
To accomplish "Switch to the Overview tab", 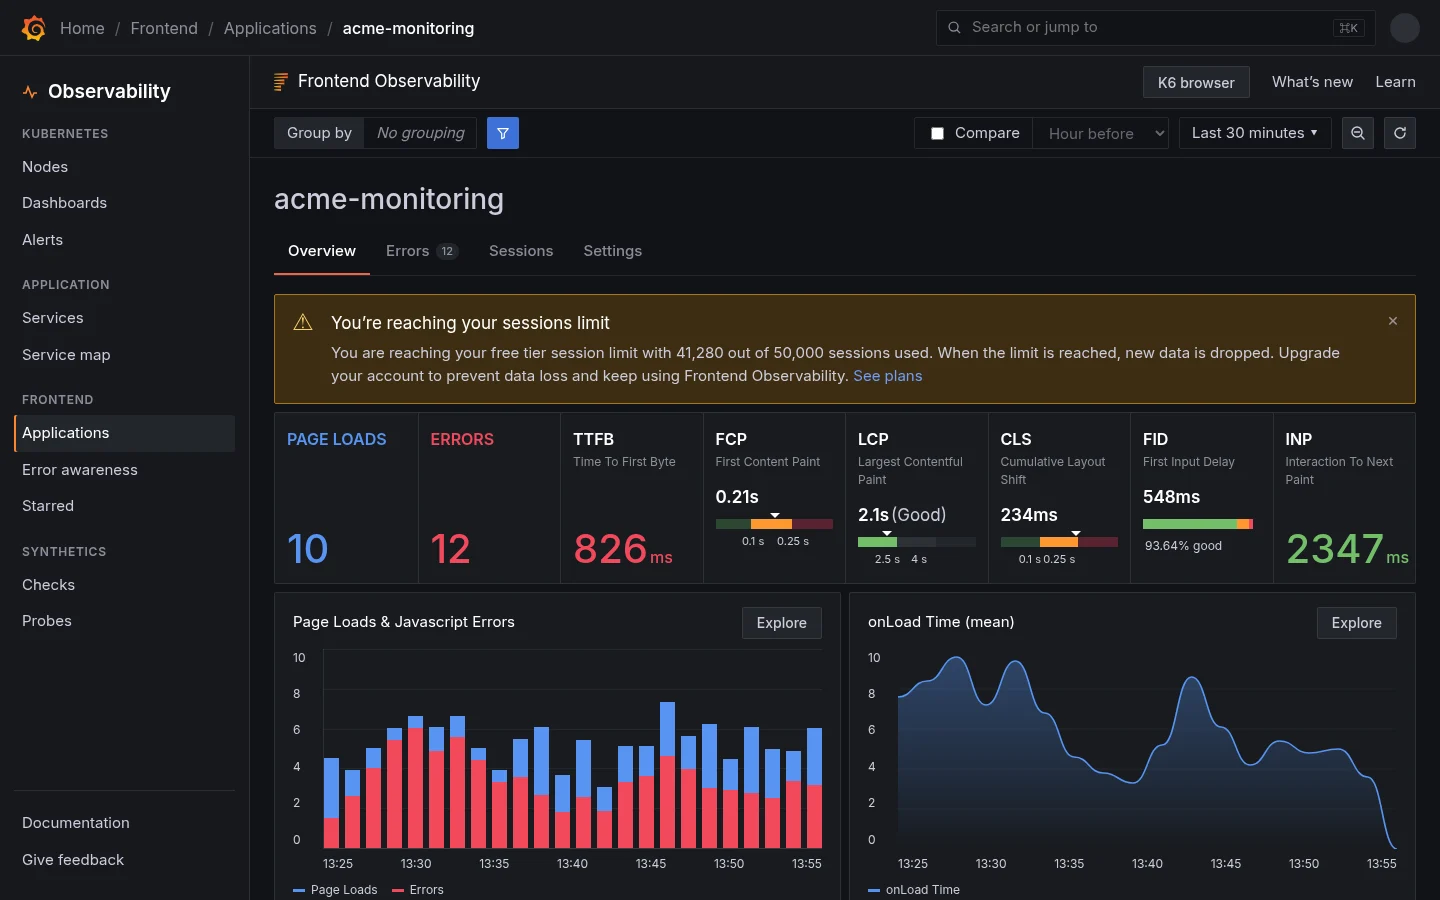I will pos(322,251).
